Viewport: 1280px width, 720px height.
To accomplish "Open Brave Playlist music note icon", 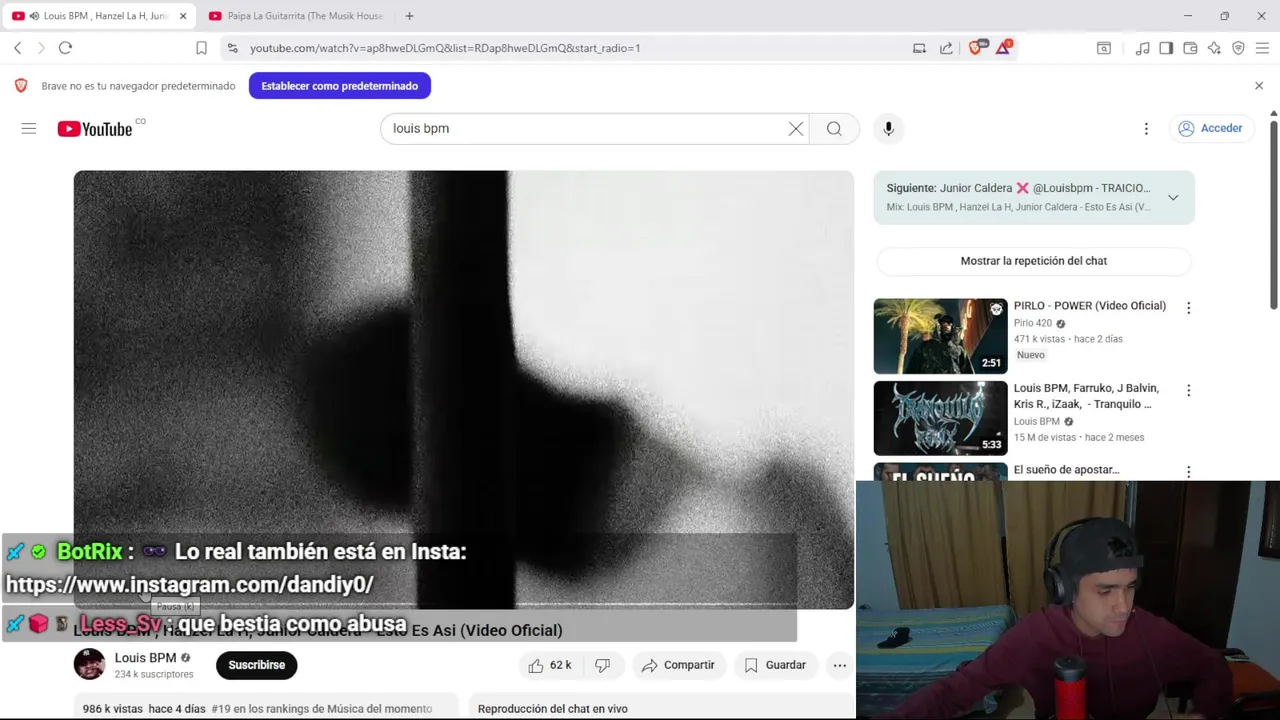I will click(x=1142, y=48).
